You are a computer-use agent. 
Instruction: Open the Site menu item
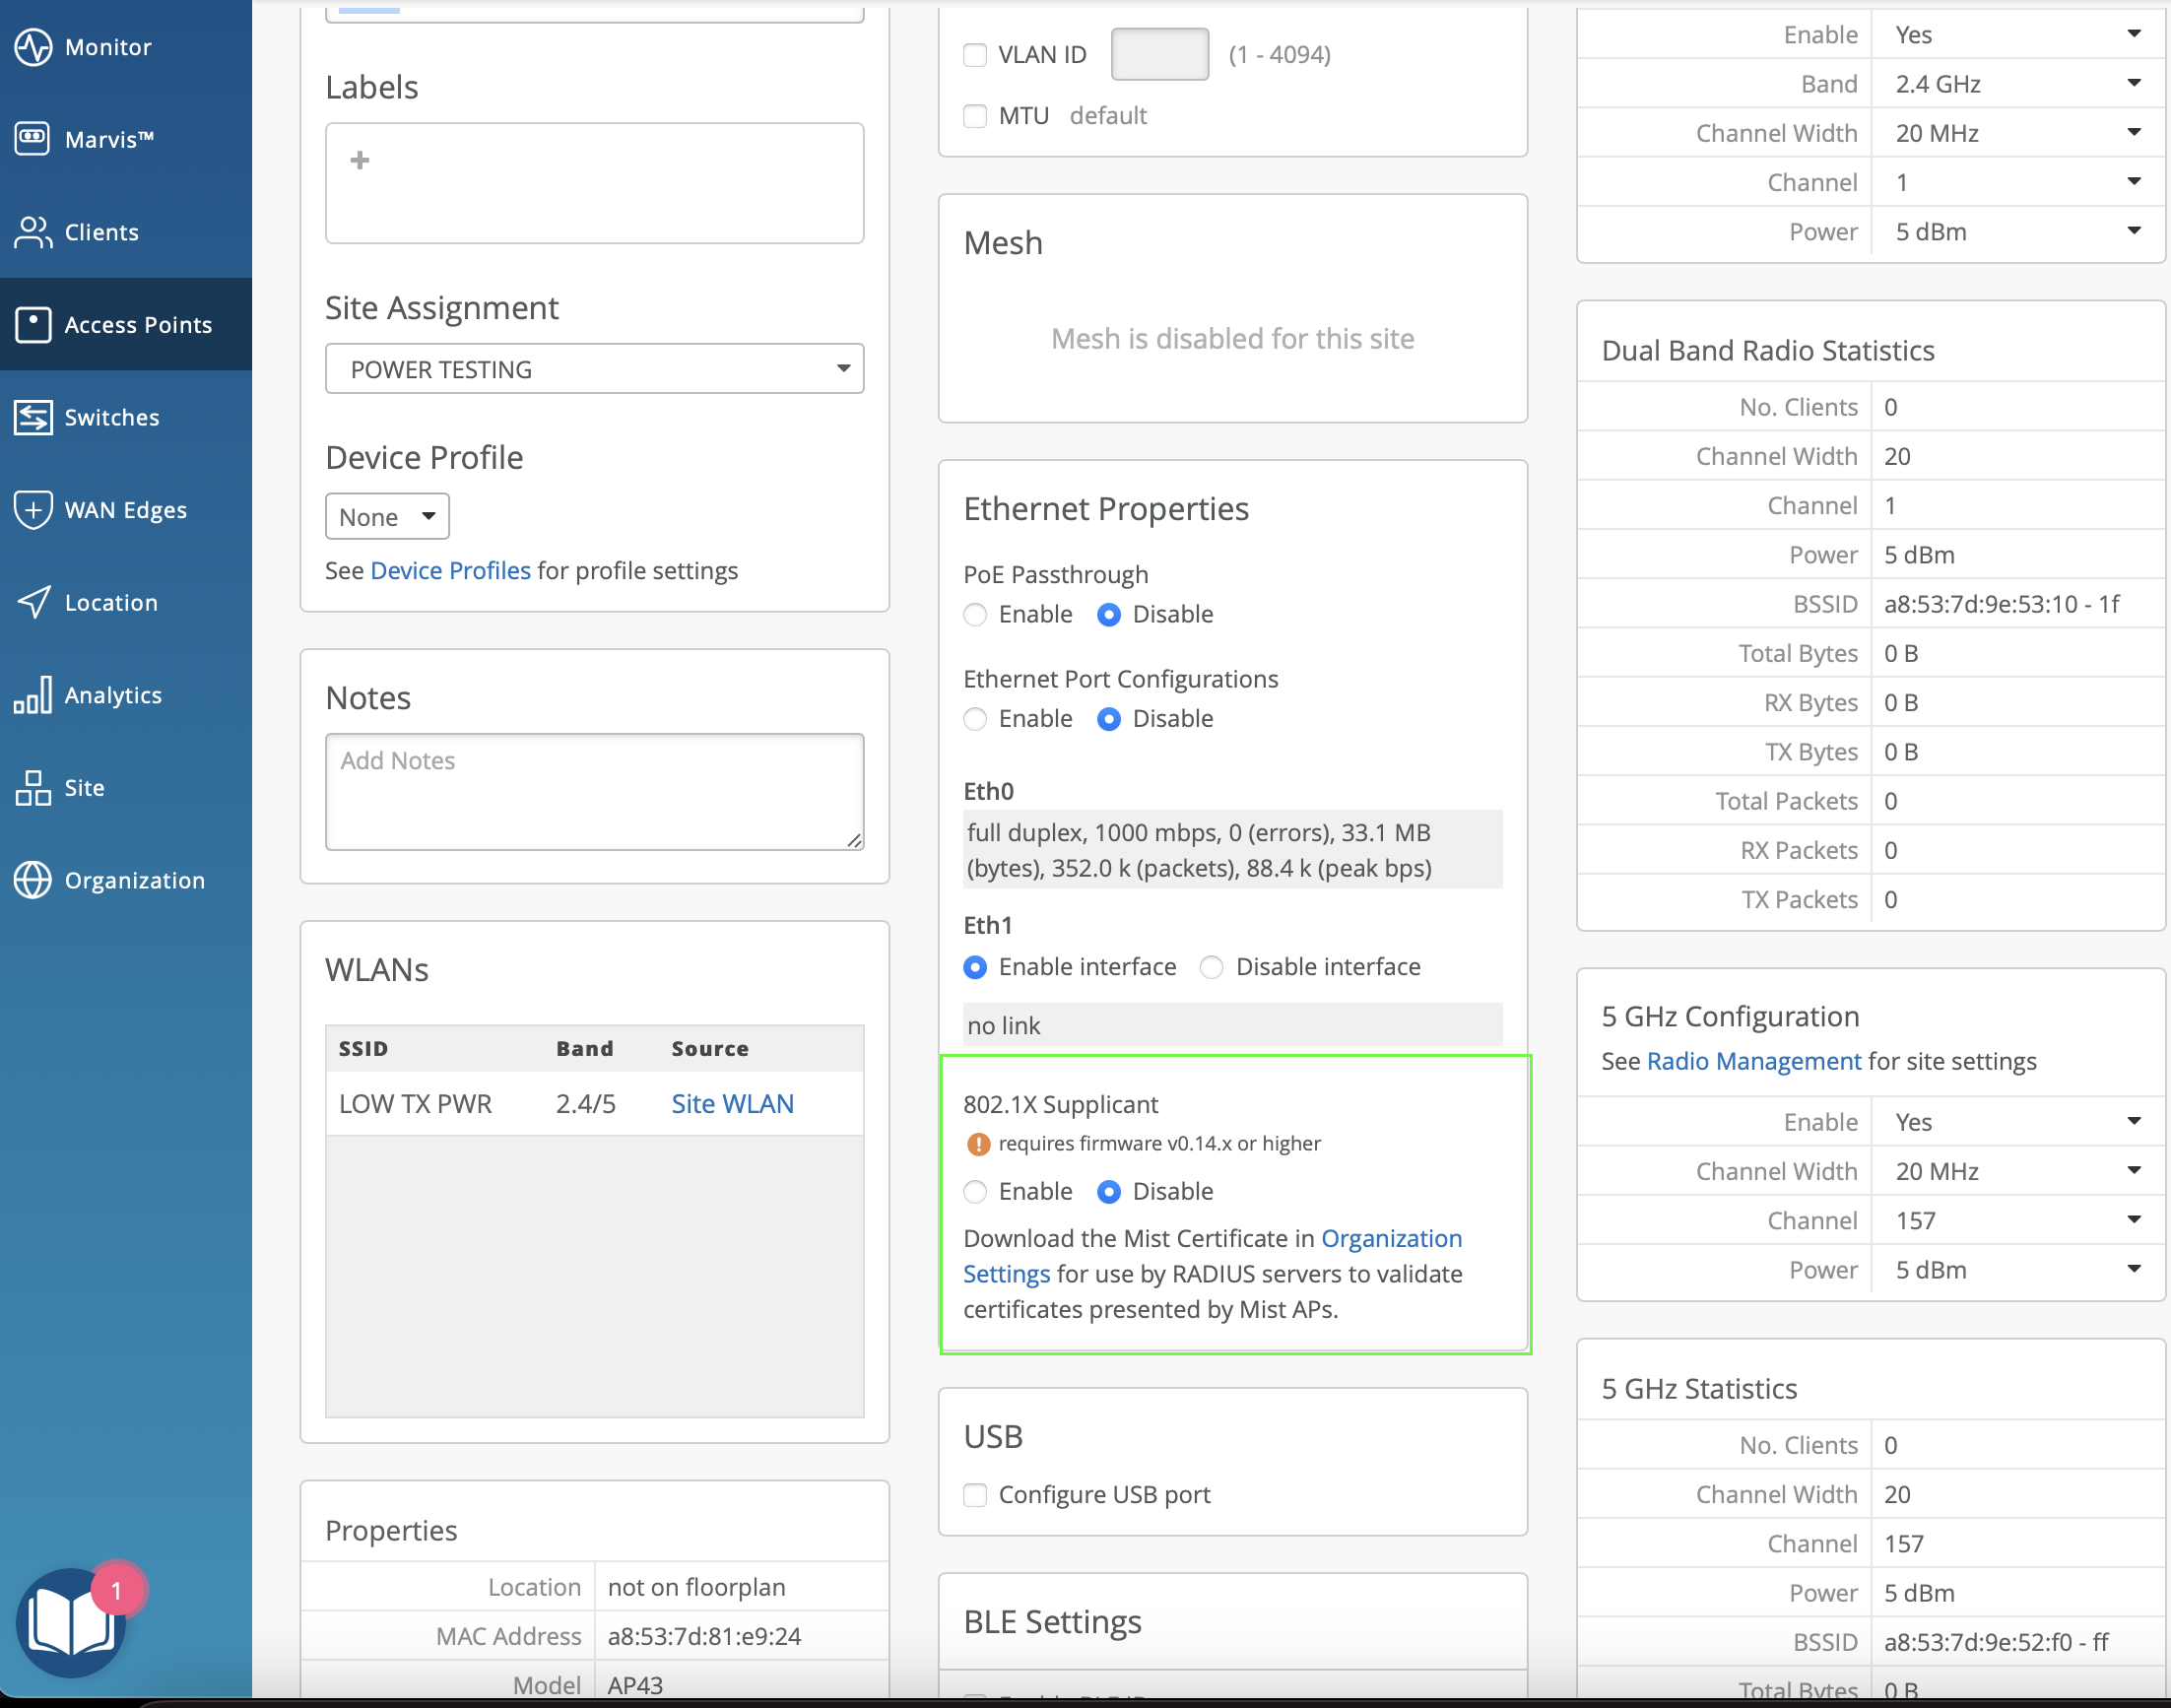pyautogui.click(x=84, y=788)
